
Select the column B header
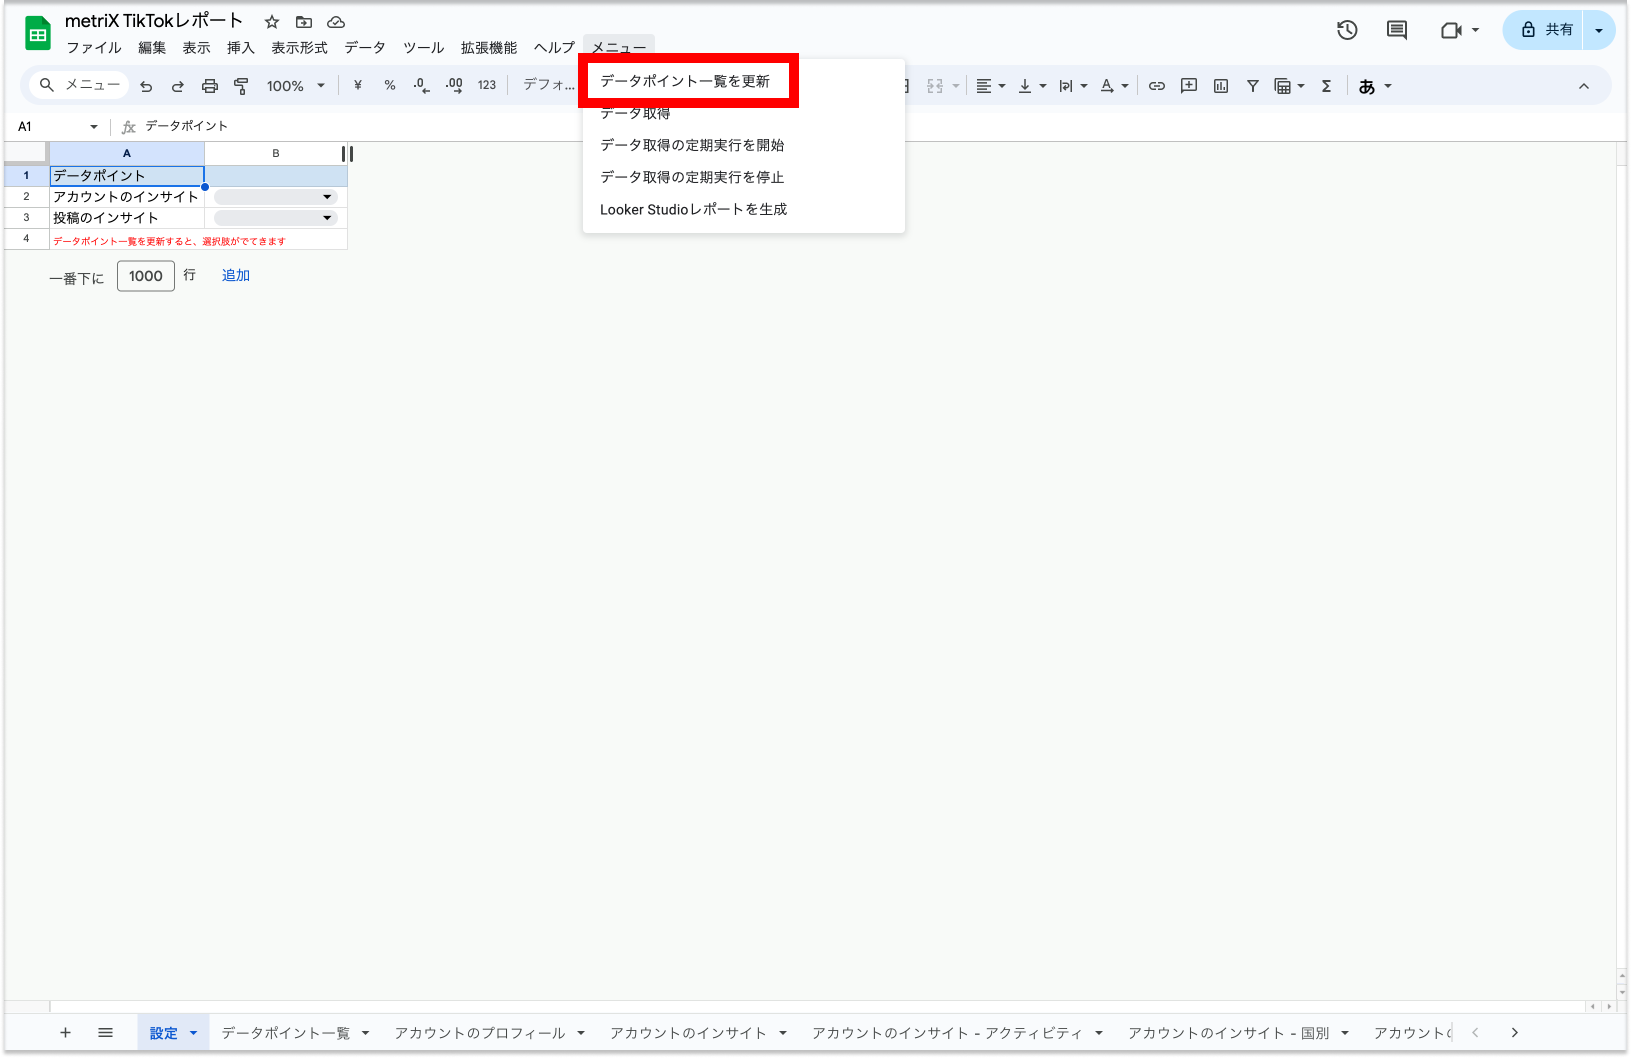(x=276, y=153)
